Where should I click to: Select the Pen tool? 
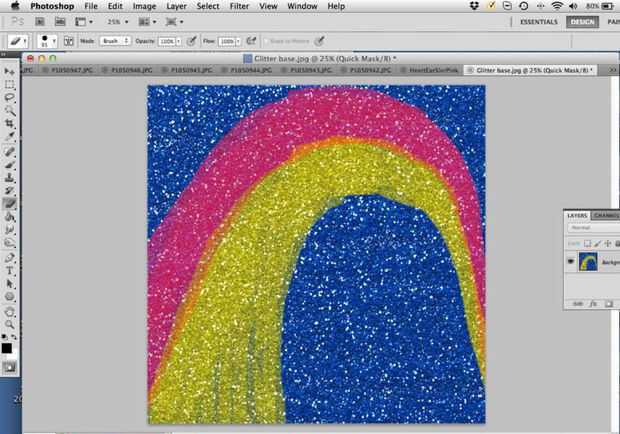[x=10, y=257]
